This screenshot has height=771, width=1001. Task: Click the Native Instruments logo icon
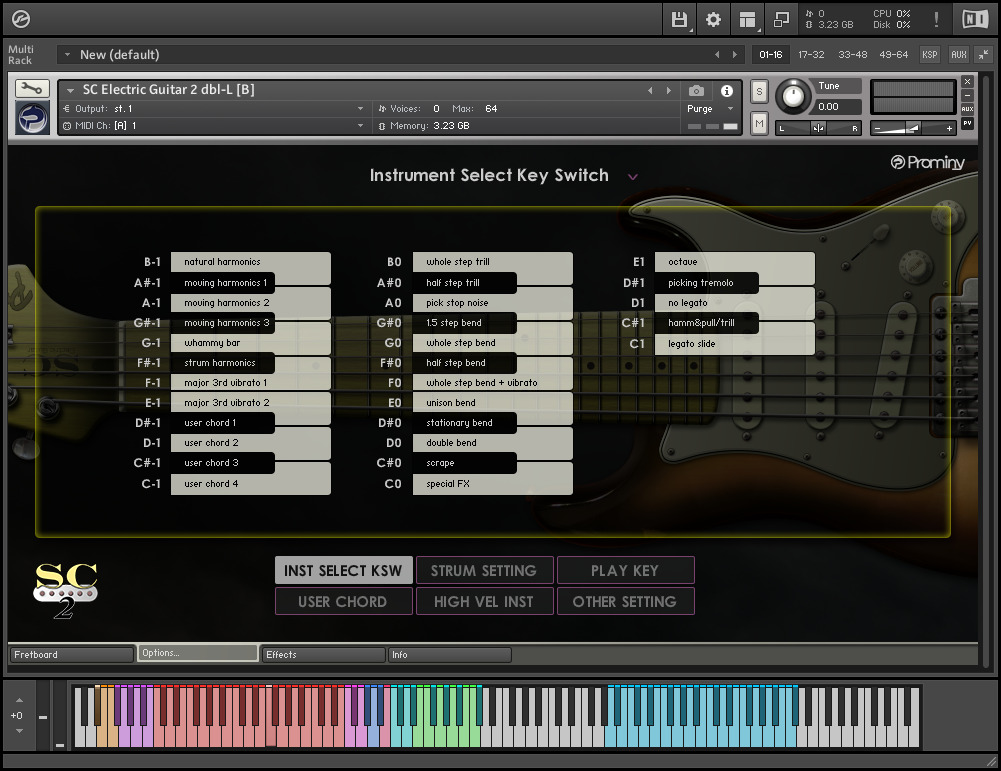[975, 20]
